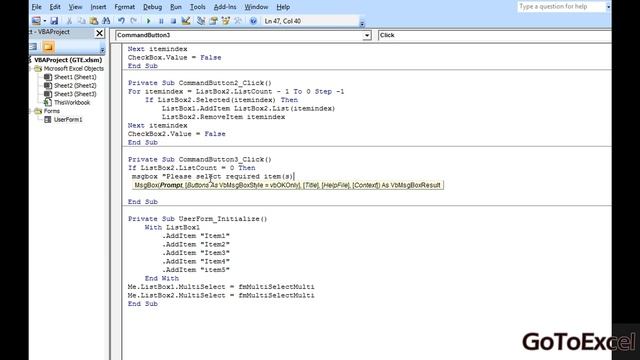
Task: Click line 'Private Sub UserForm_Initialize()'
Action: tap(198, 219)
